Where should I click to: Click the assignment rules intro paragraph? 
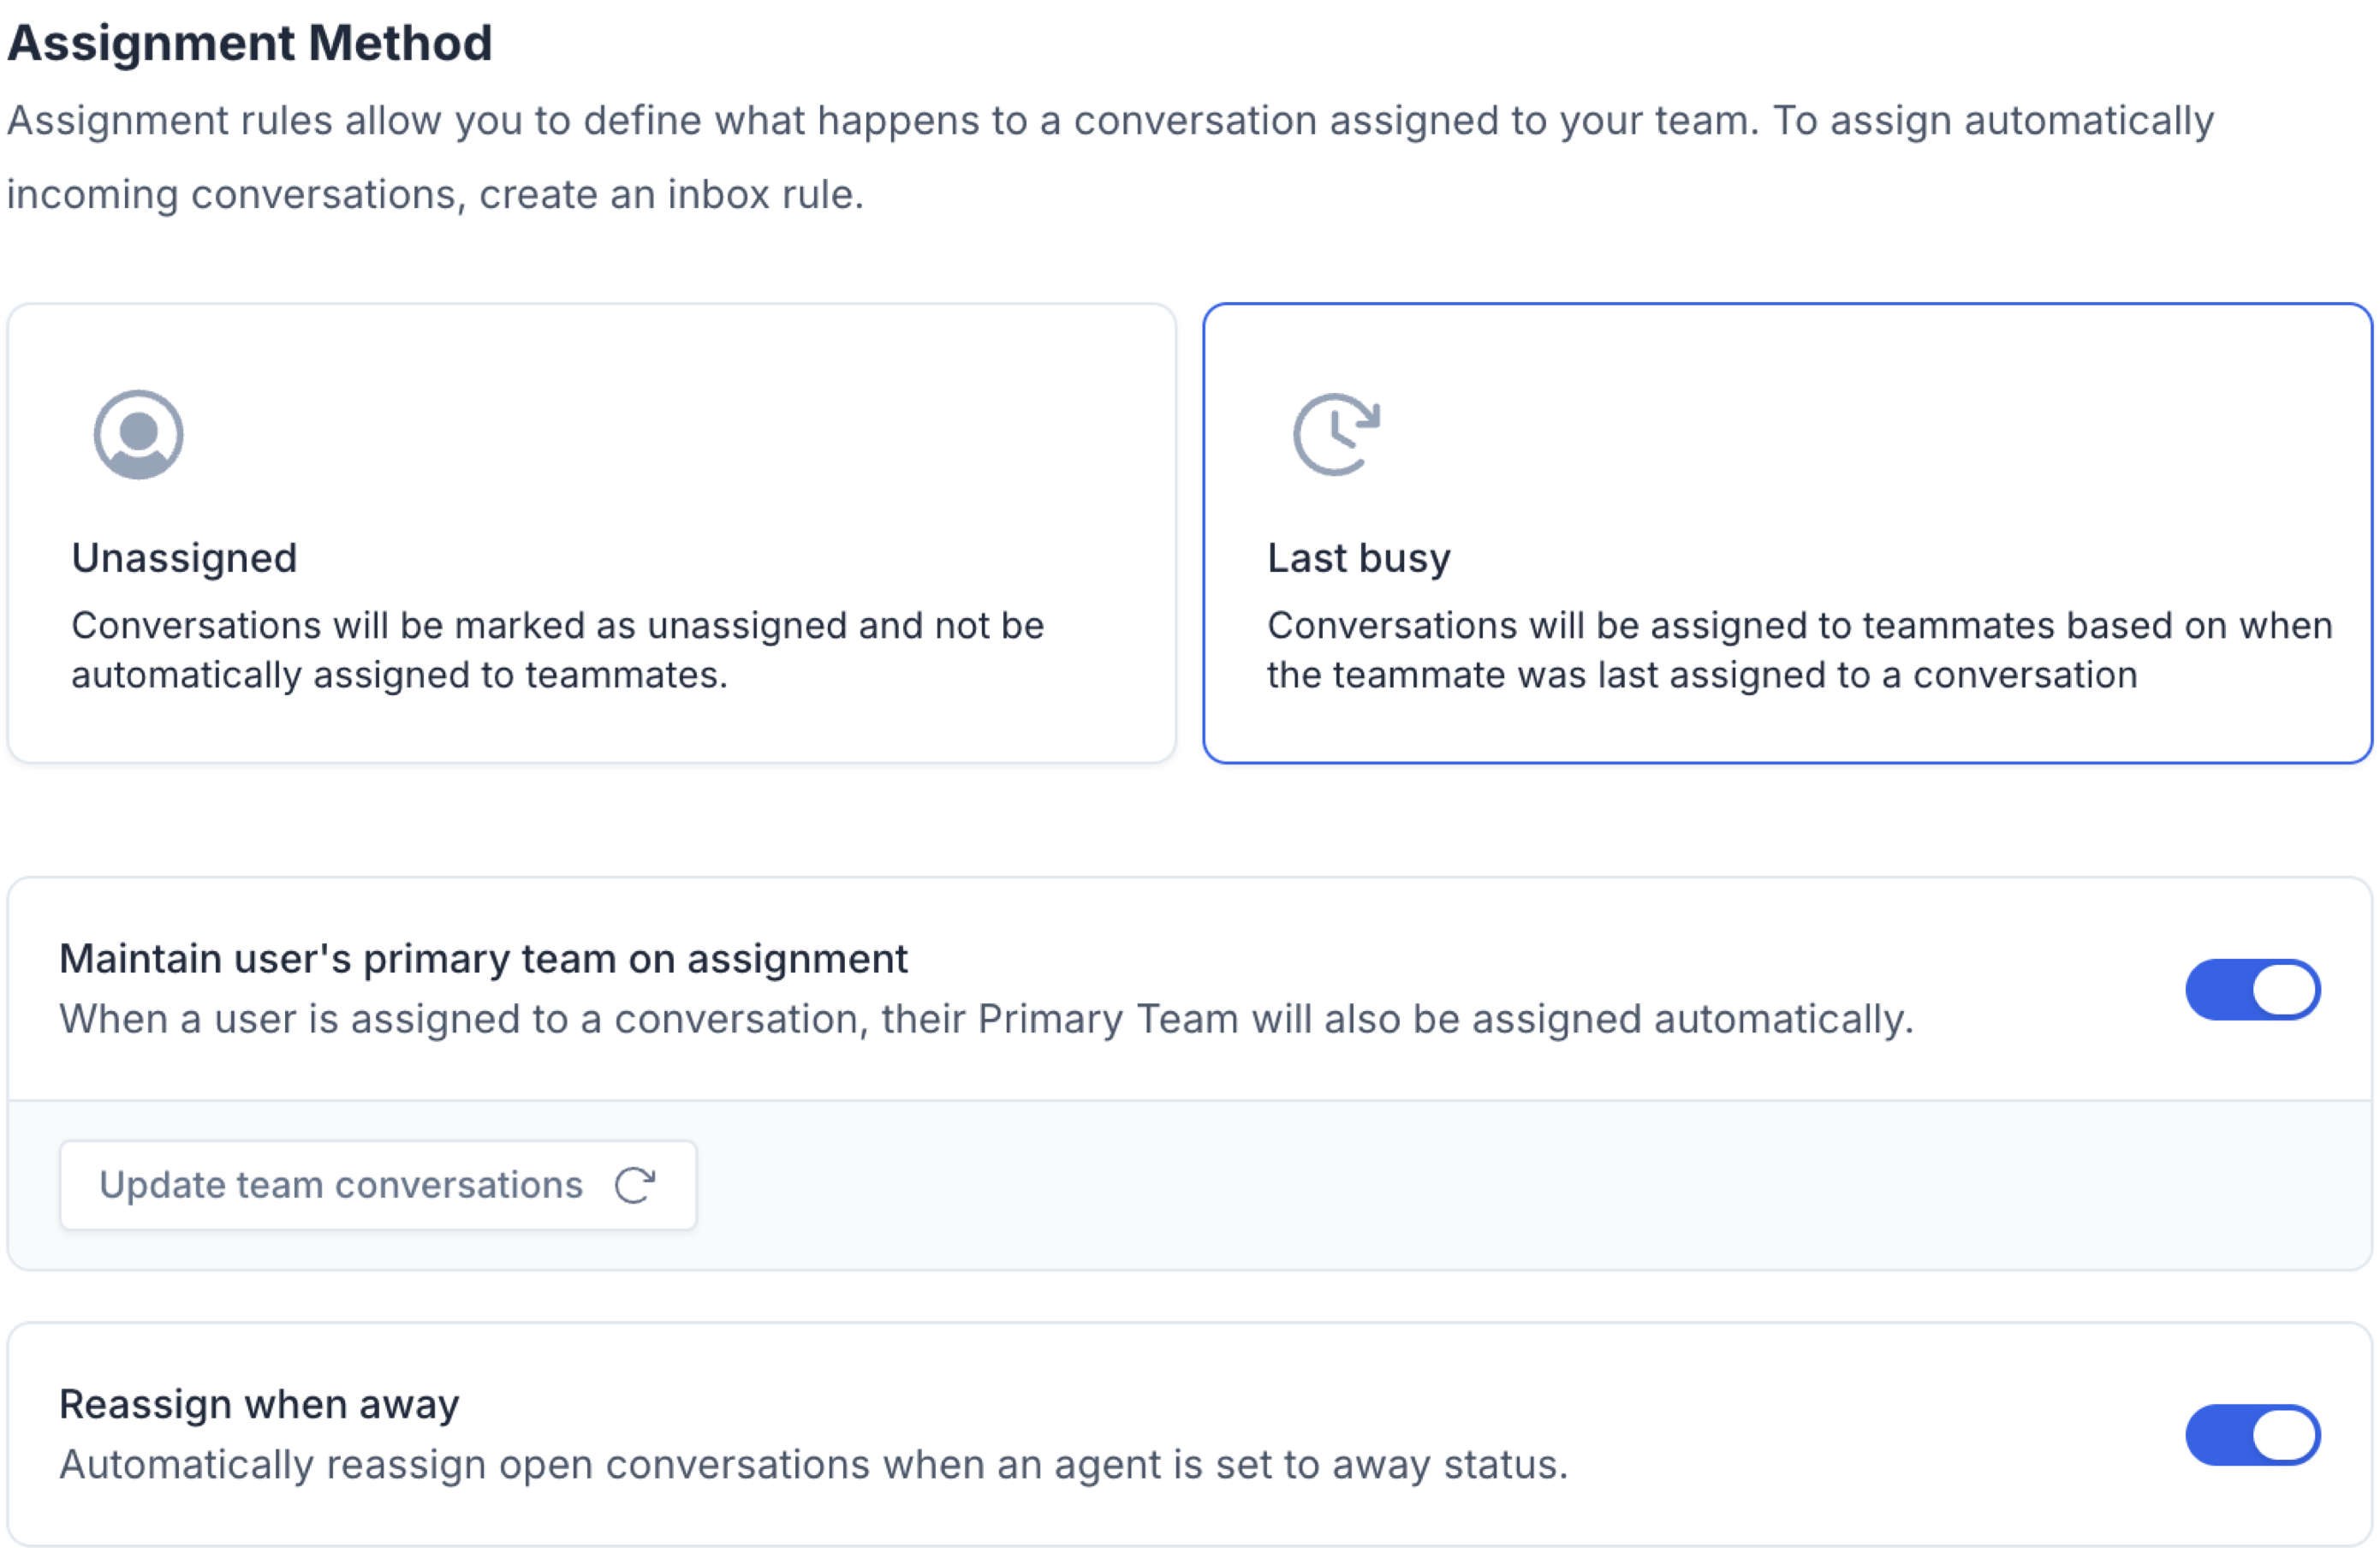[x=1110, y=122]
